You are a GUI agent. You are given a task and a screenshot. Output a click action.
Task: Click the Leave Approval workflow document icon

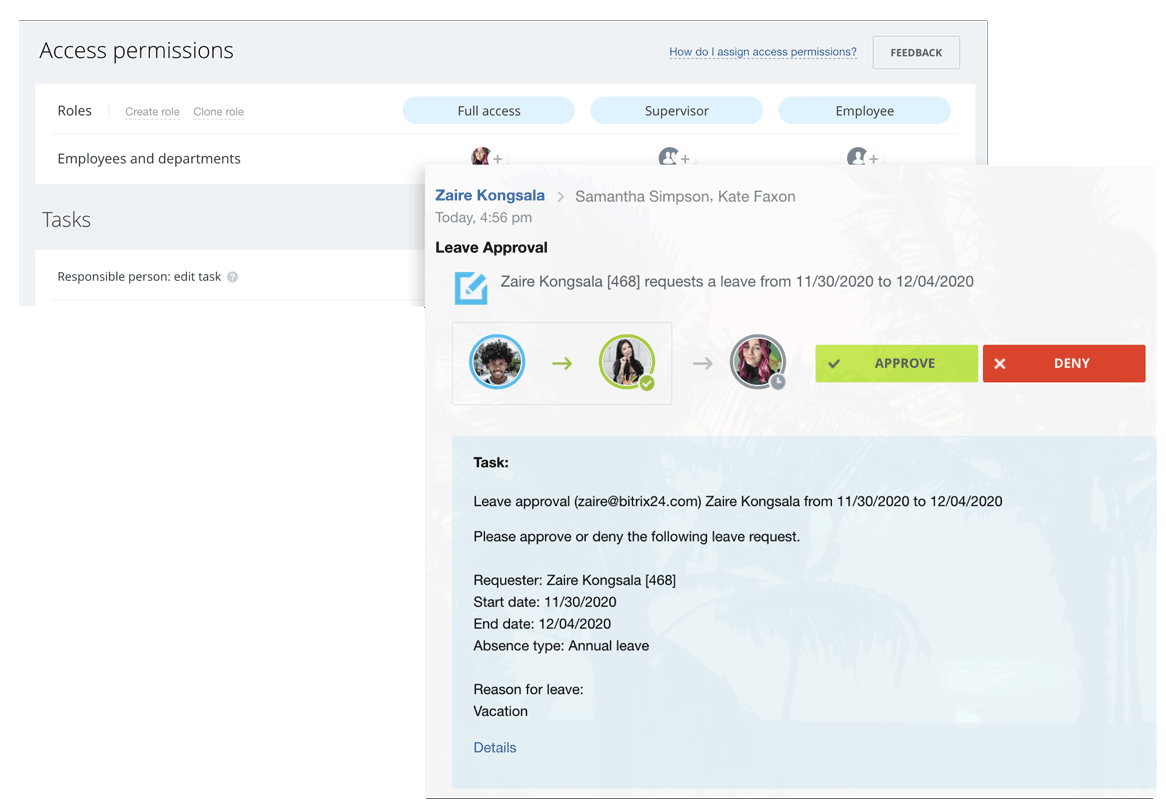pos(471,287)
